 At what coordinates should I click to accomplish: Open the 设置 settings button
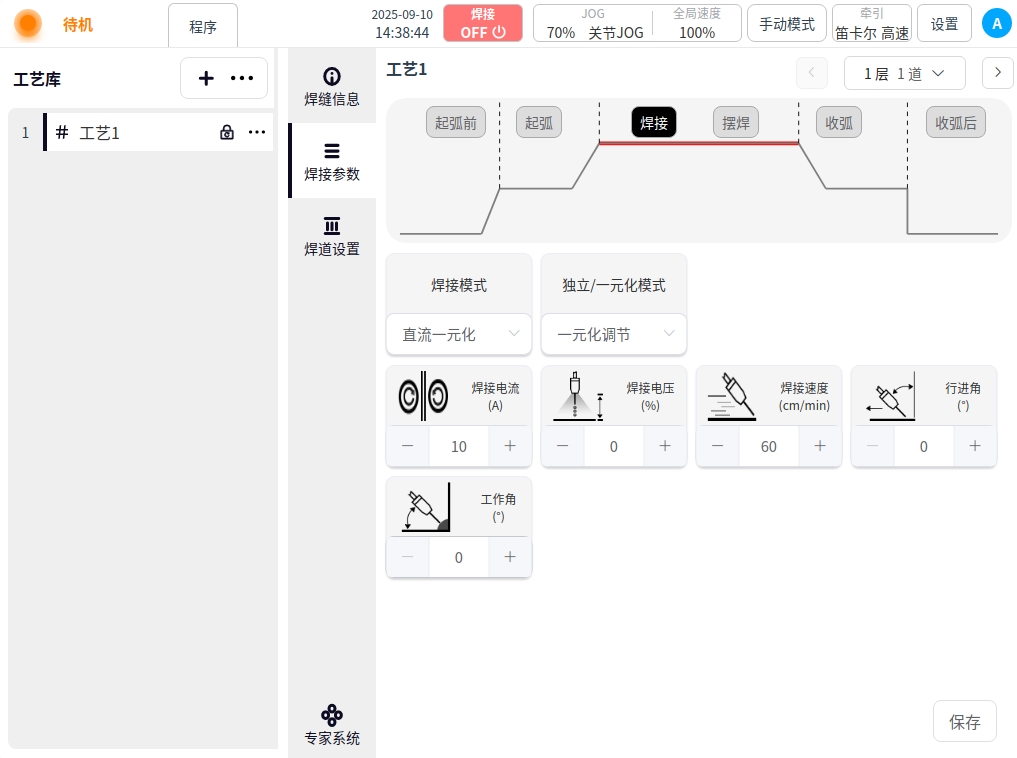tap(944, 24)
